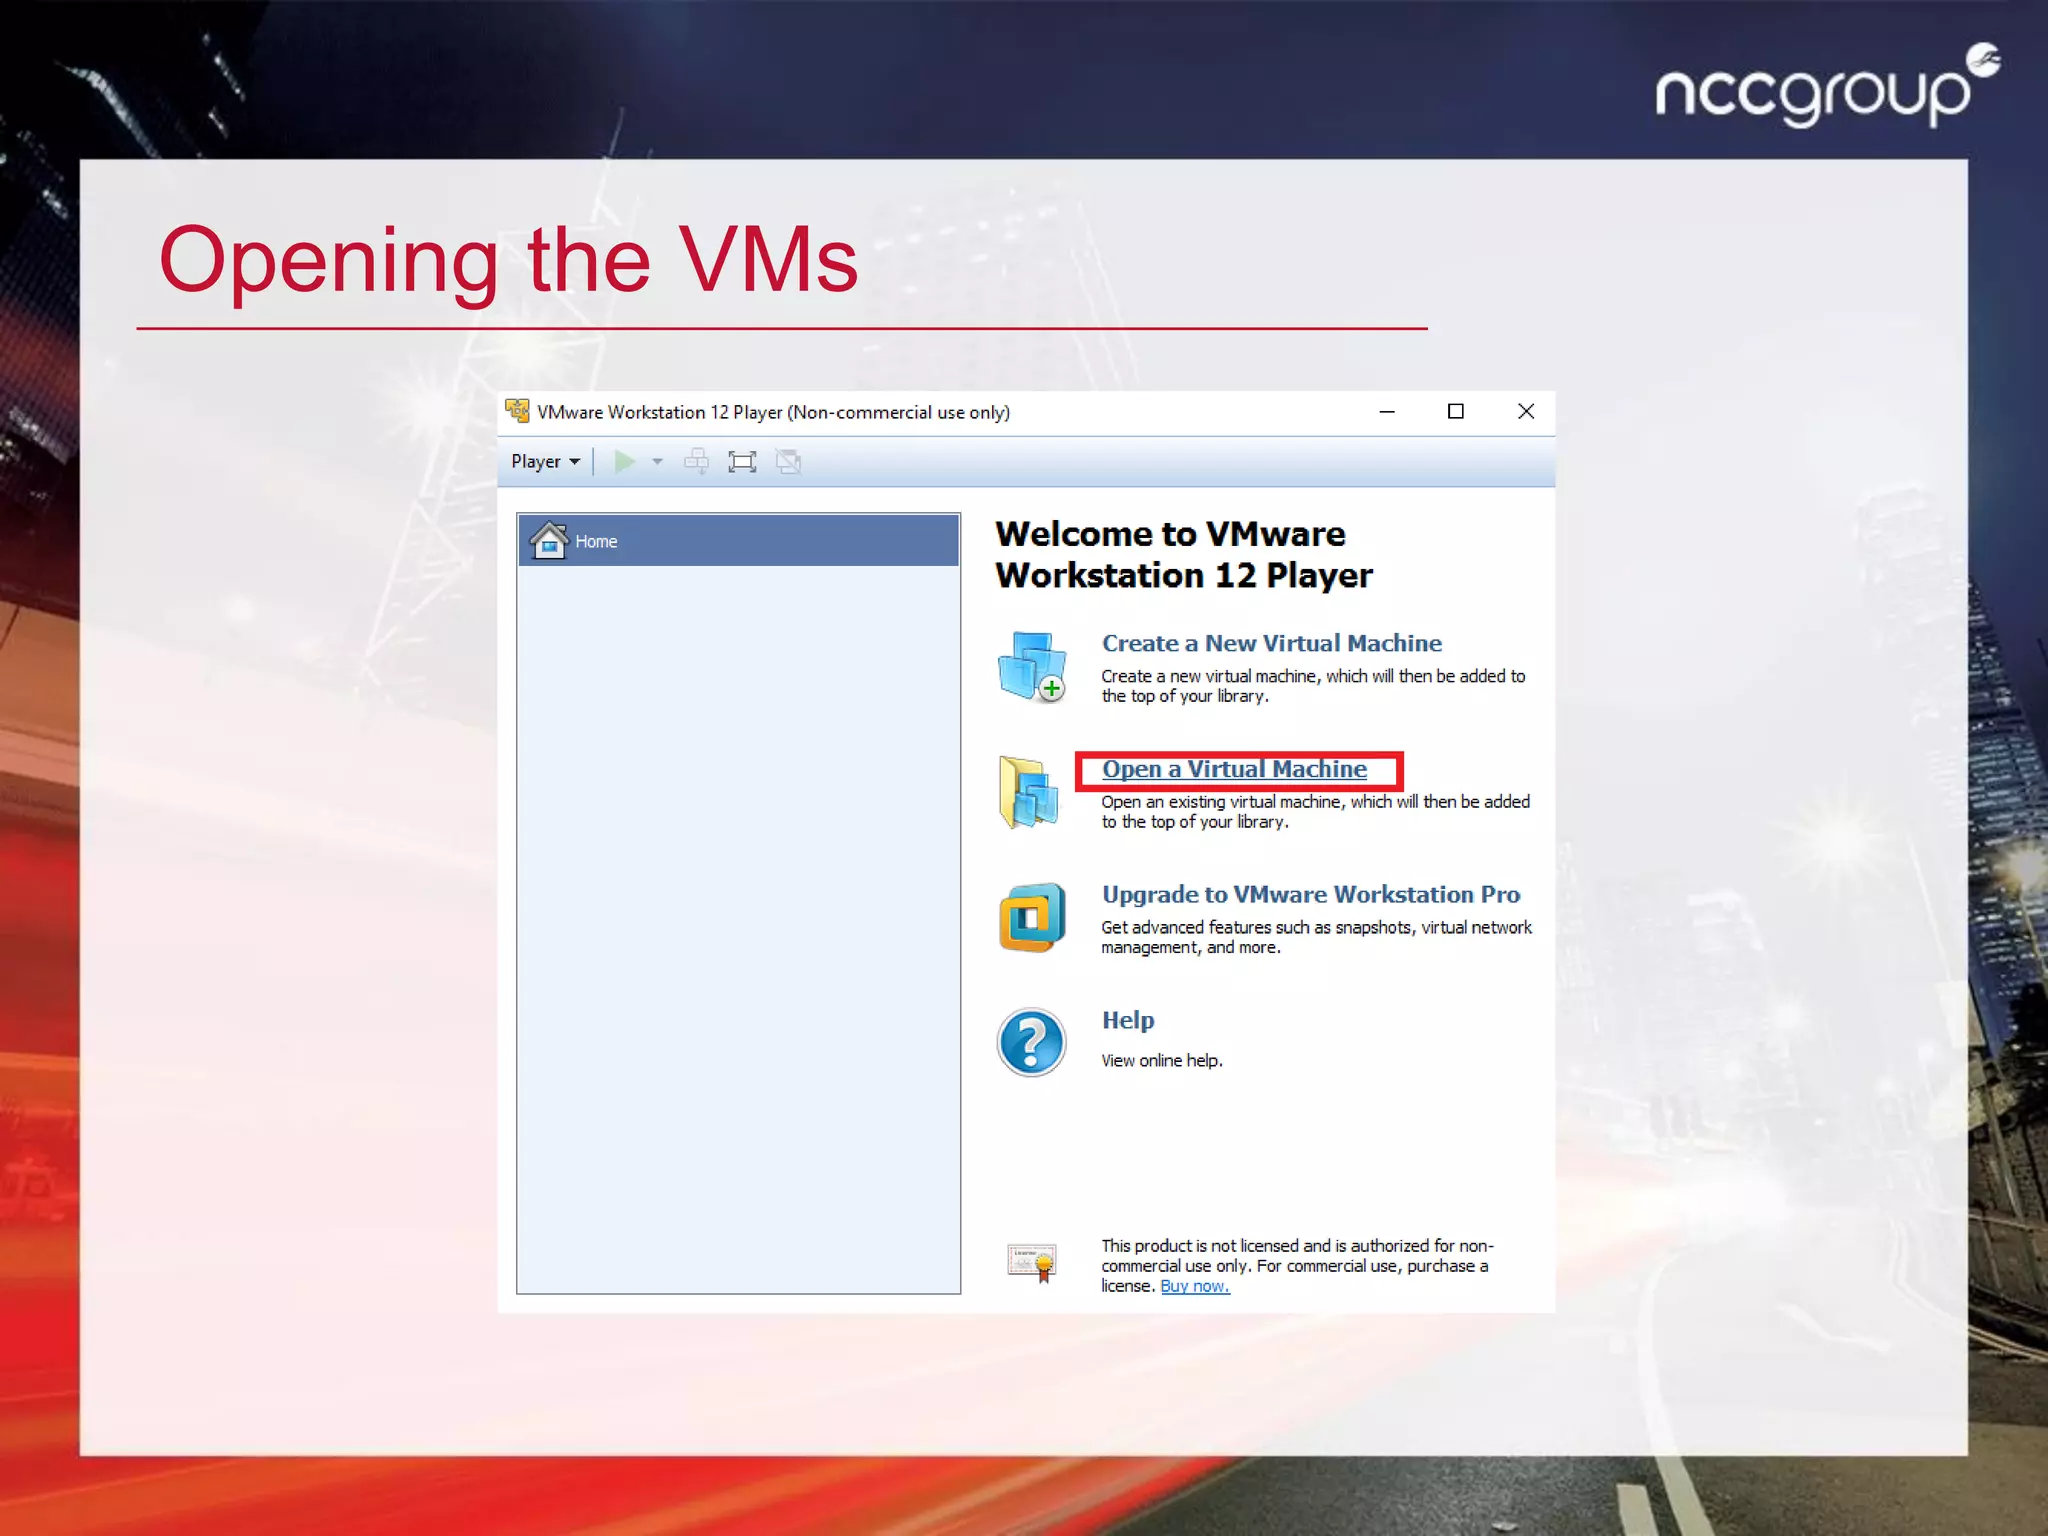
Task: Click the 'Welcome to VMware Workstation 12 Player' heading
Action: click(1184, 555)
